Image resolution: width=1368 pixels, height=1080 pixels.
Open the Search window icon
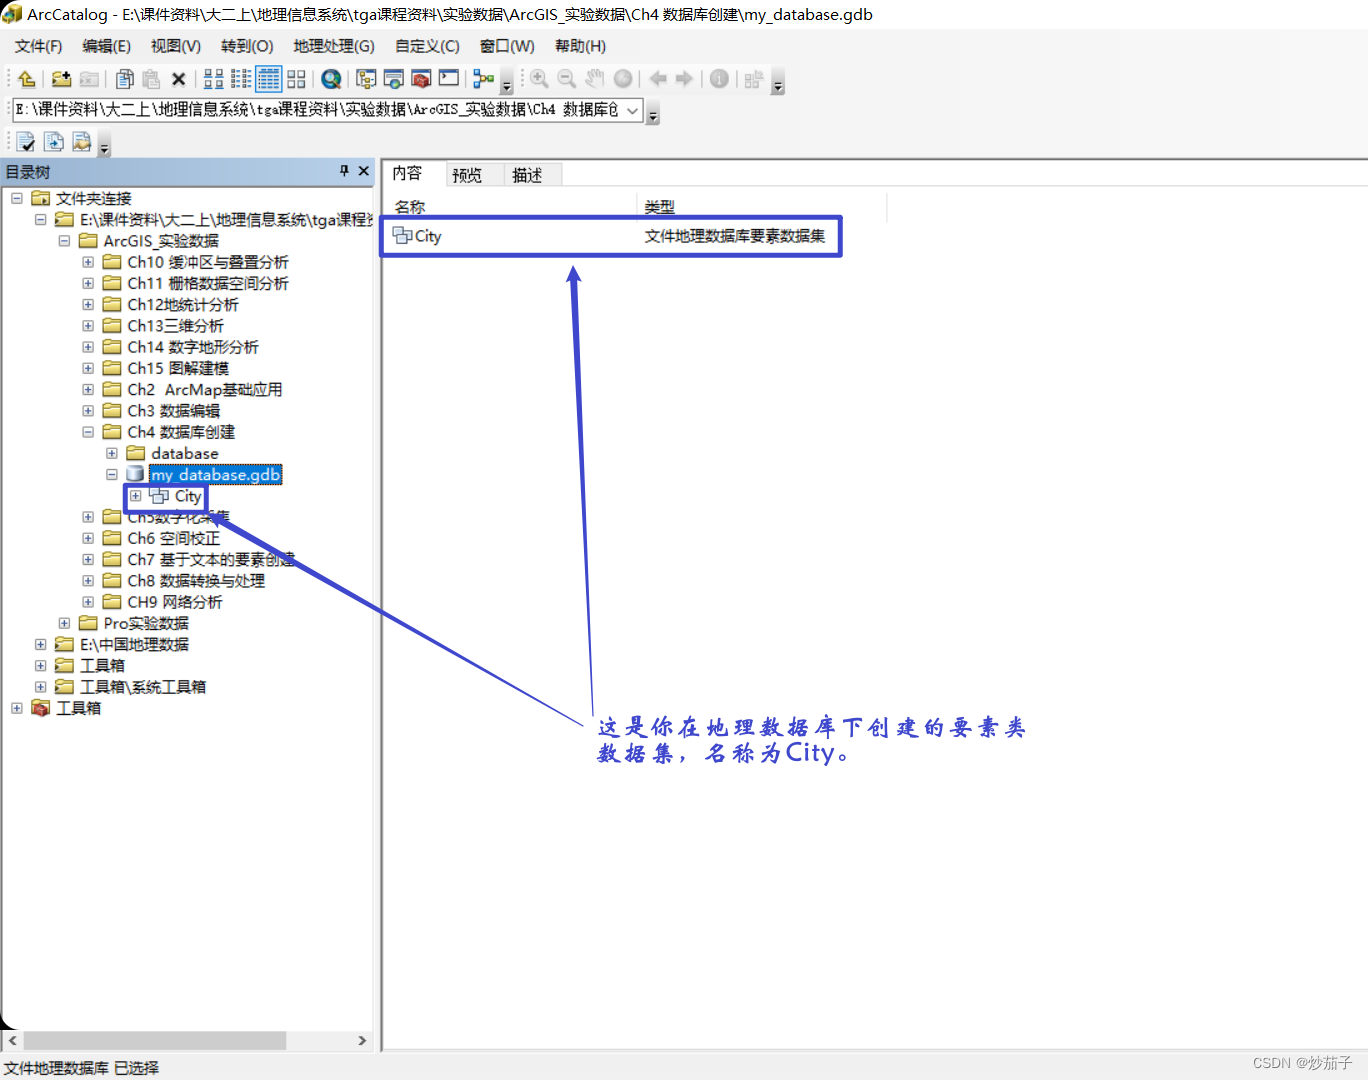click(394, 79)
